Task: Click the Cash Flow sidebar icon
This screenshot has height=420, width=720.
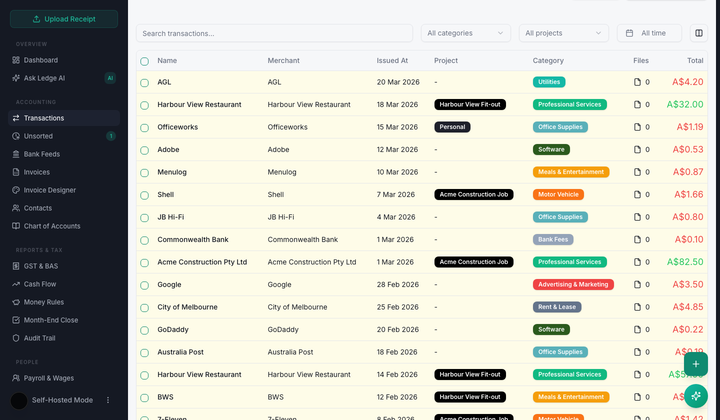Action: click(x=16, y=284)
